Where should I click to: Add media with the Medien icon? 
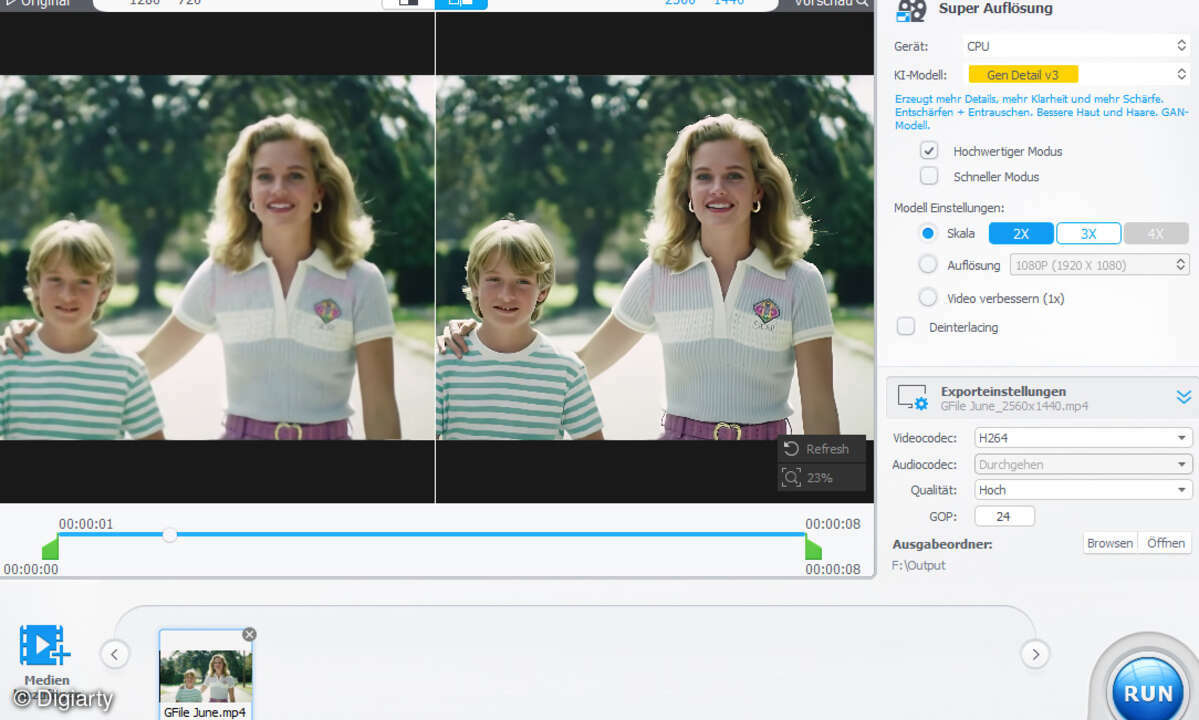pyautogui.click(x=44, y=646)
